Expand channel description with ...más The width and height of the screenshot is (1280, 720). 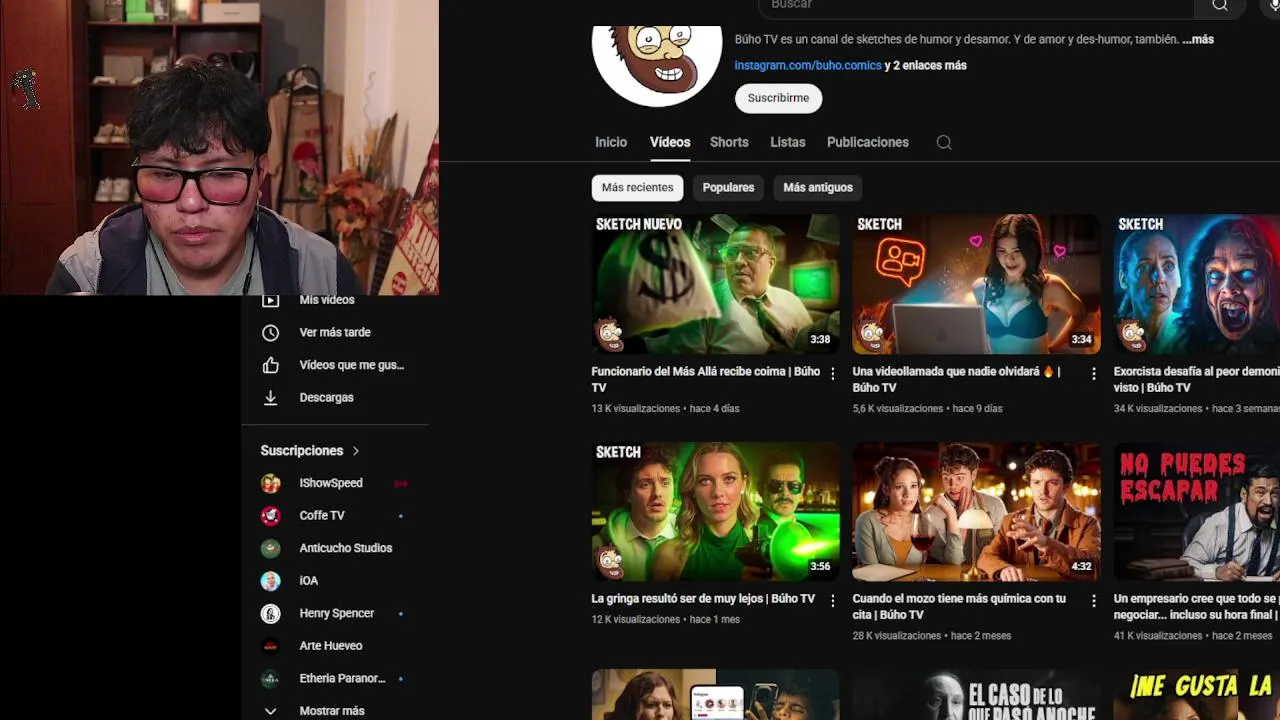1197,39
